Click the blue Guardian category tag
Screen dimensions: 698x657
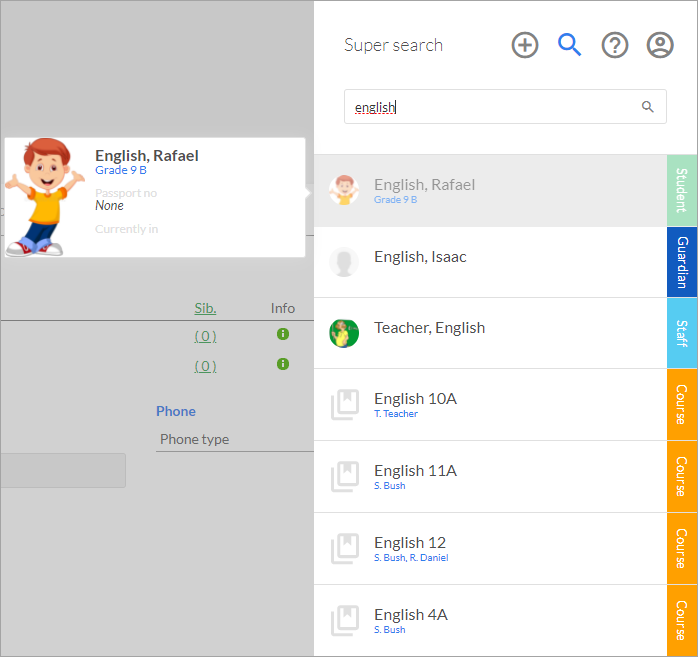[682, 262]
